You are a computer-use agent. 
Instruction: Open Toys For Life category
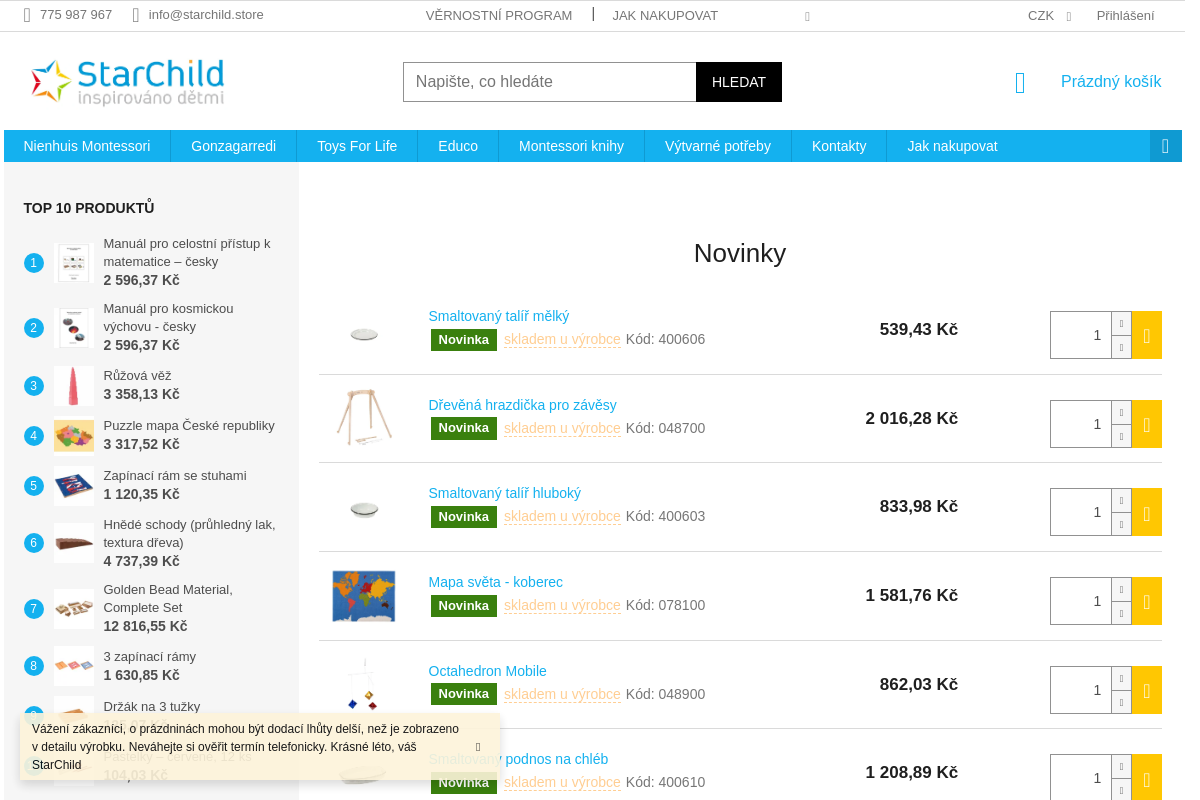357,146
